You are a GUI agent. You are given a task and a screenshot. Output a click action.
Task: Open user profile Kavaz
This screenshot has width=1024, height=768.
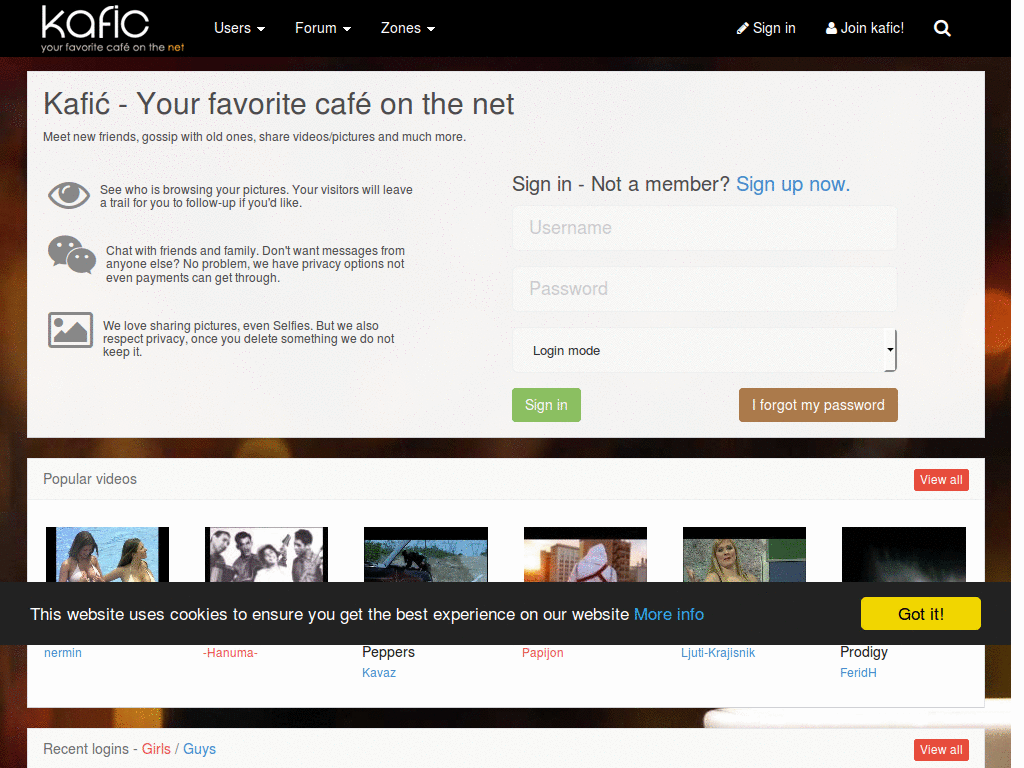pyautogui.click(x=379, y=673)
